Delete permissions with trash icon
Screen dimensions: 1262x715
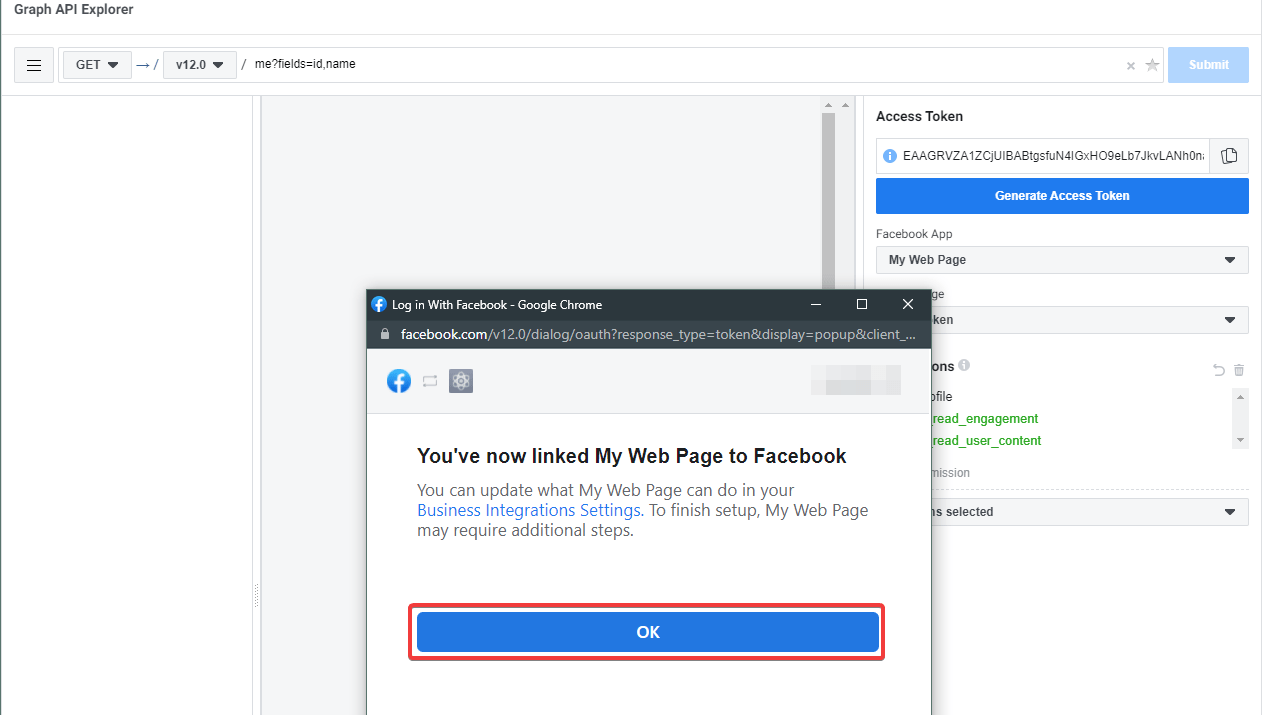click(1239, 370)
